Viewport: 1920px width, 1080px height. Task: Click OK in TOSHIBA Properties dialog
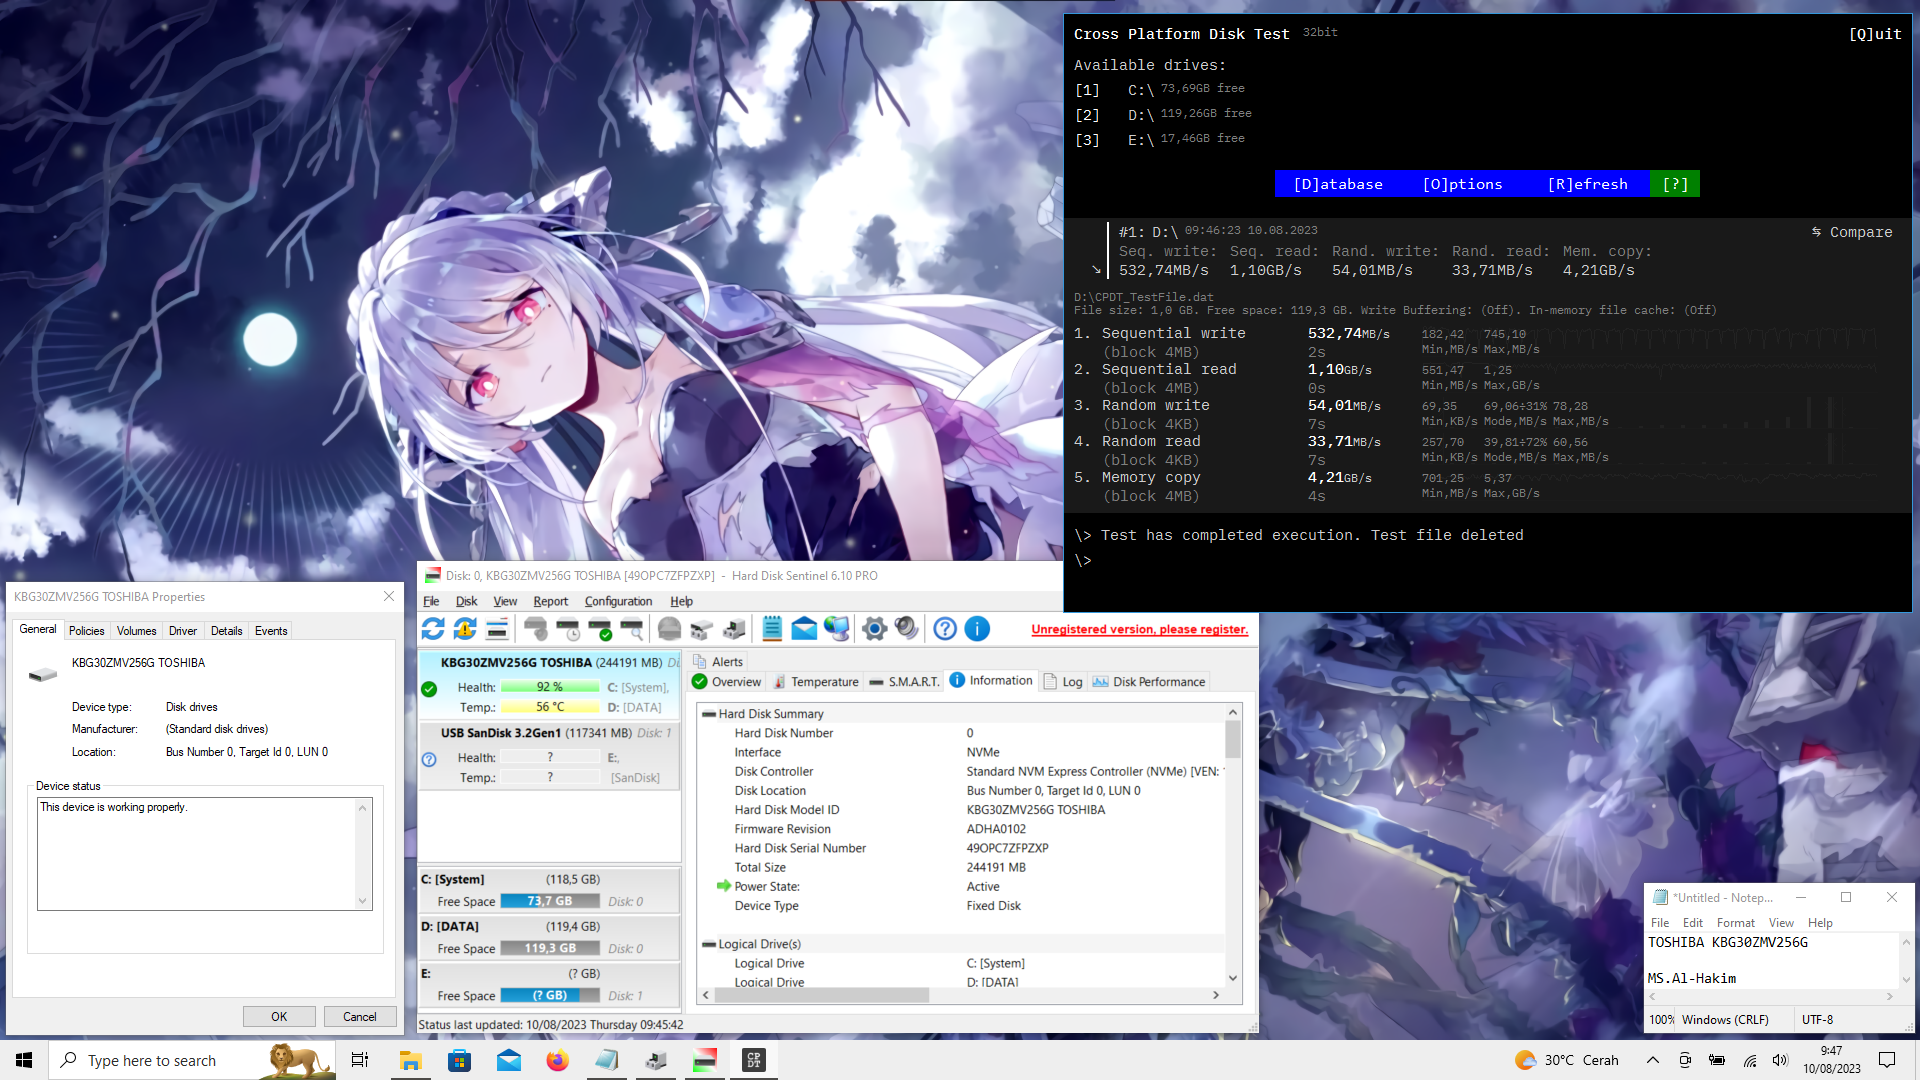click(x=279, y=1017)
